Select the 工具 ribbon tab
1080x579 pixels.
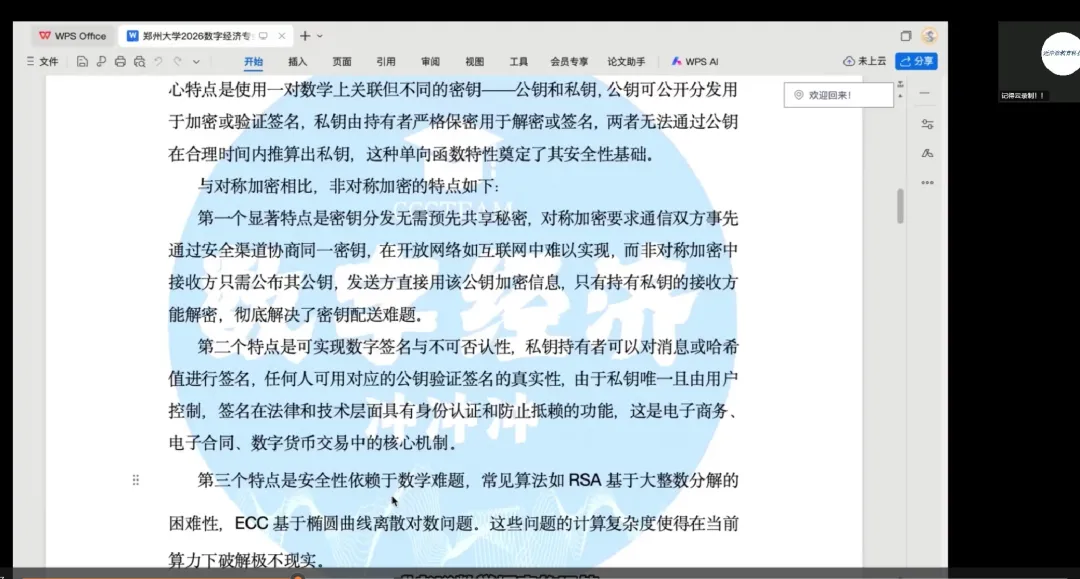pos(519,61)
